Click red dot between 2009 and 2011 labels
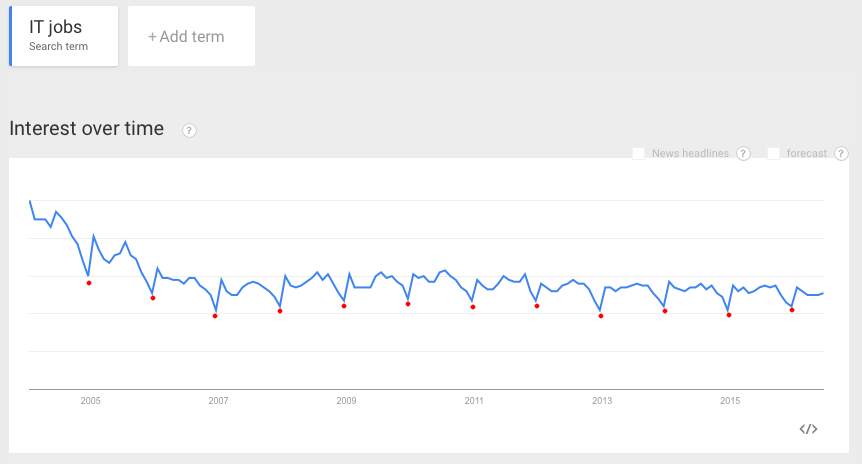 click(408, 304)
